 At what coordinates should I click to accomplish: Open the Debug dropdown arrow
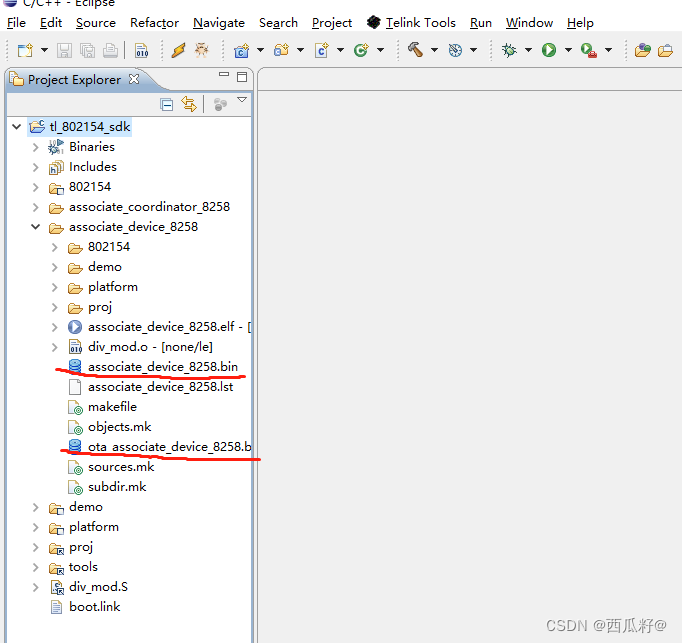coord(528,50)
